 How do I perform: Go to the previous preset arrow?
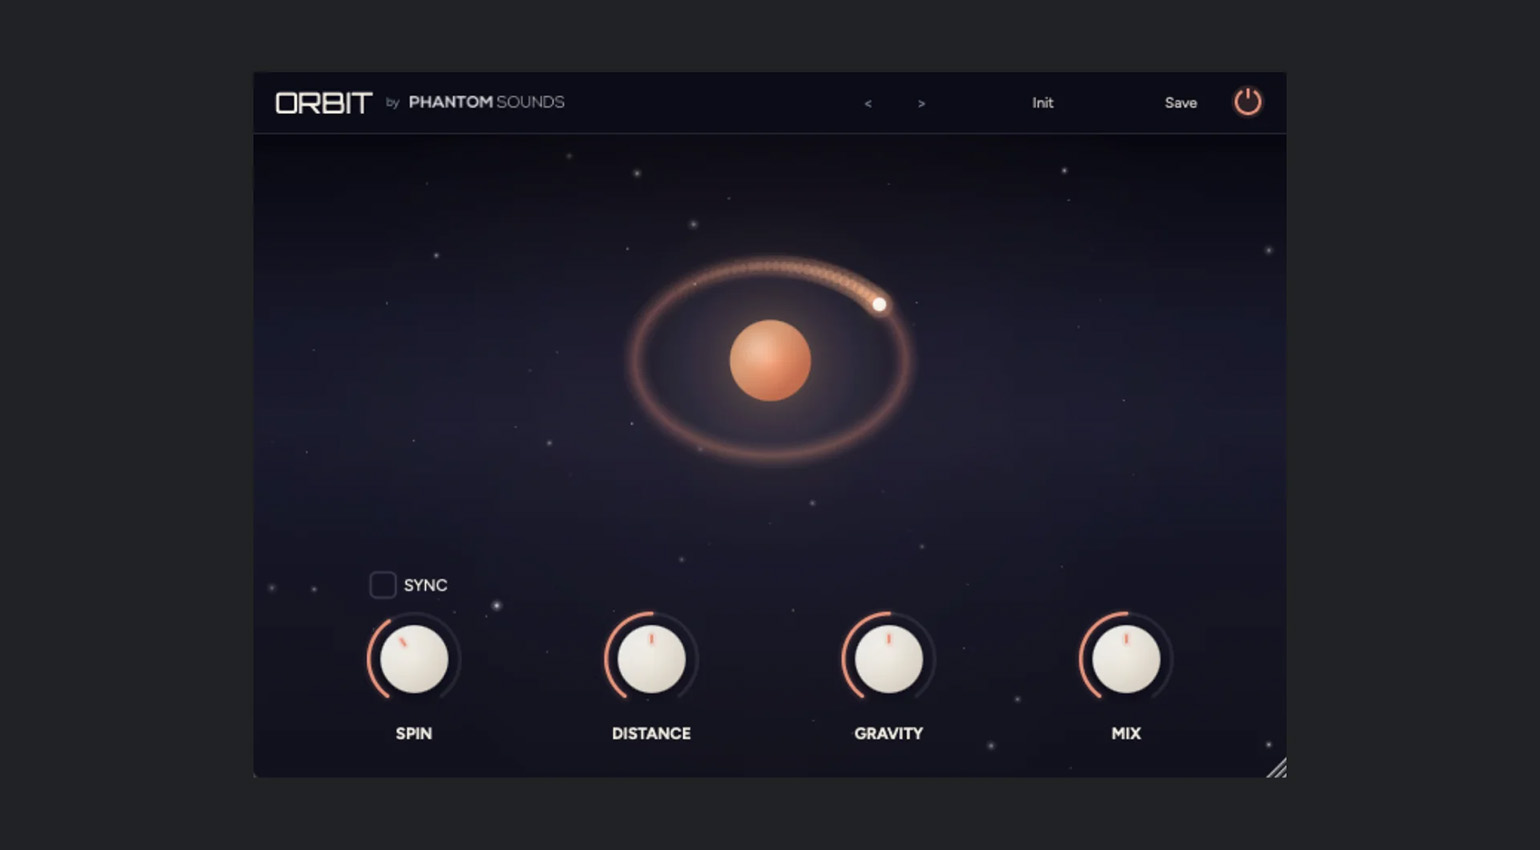click(x=868, y=104)
